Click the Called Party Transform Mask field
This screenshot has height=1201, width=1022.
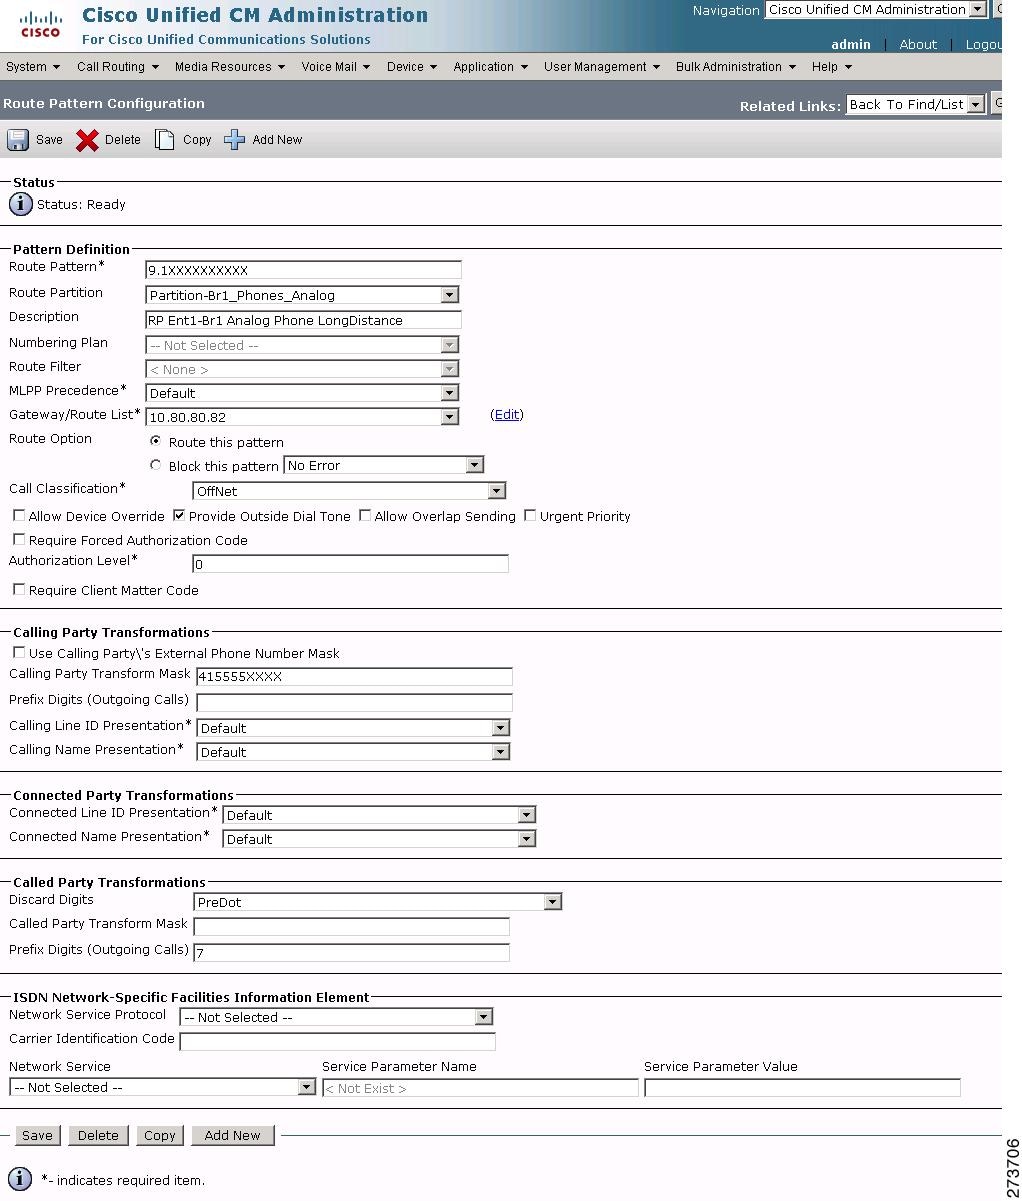pyautogui.click(x=352, y=927)
